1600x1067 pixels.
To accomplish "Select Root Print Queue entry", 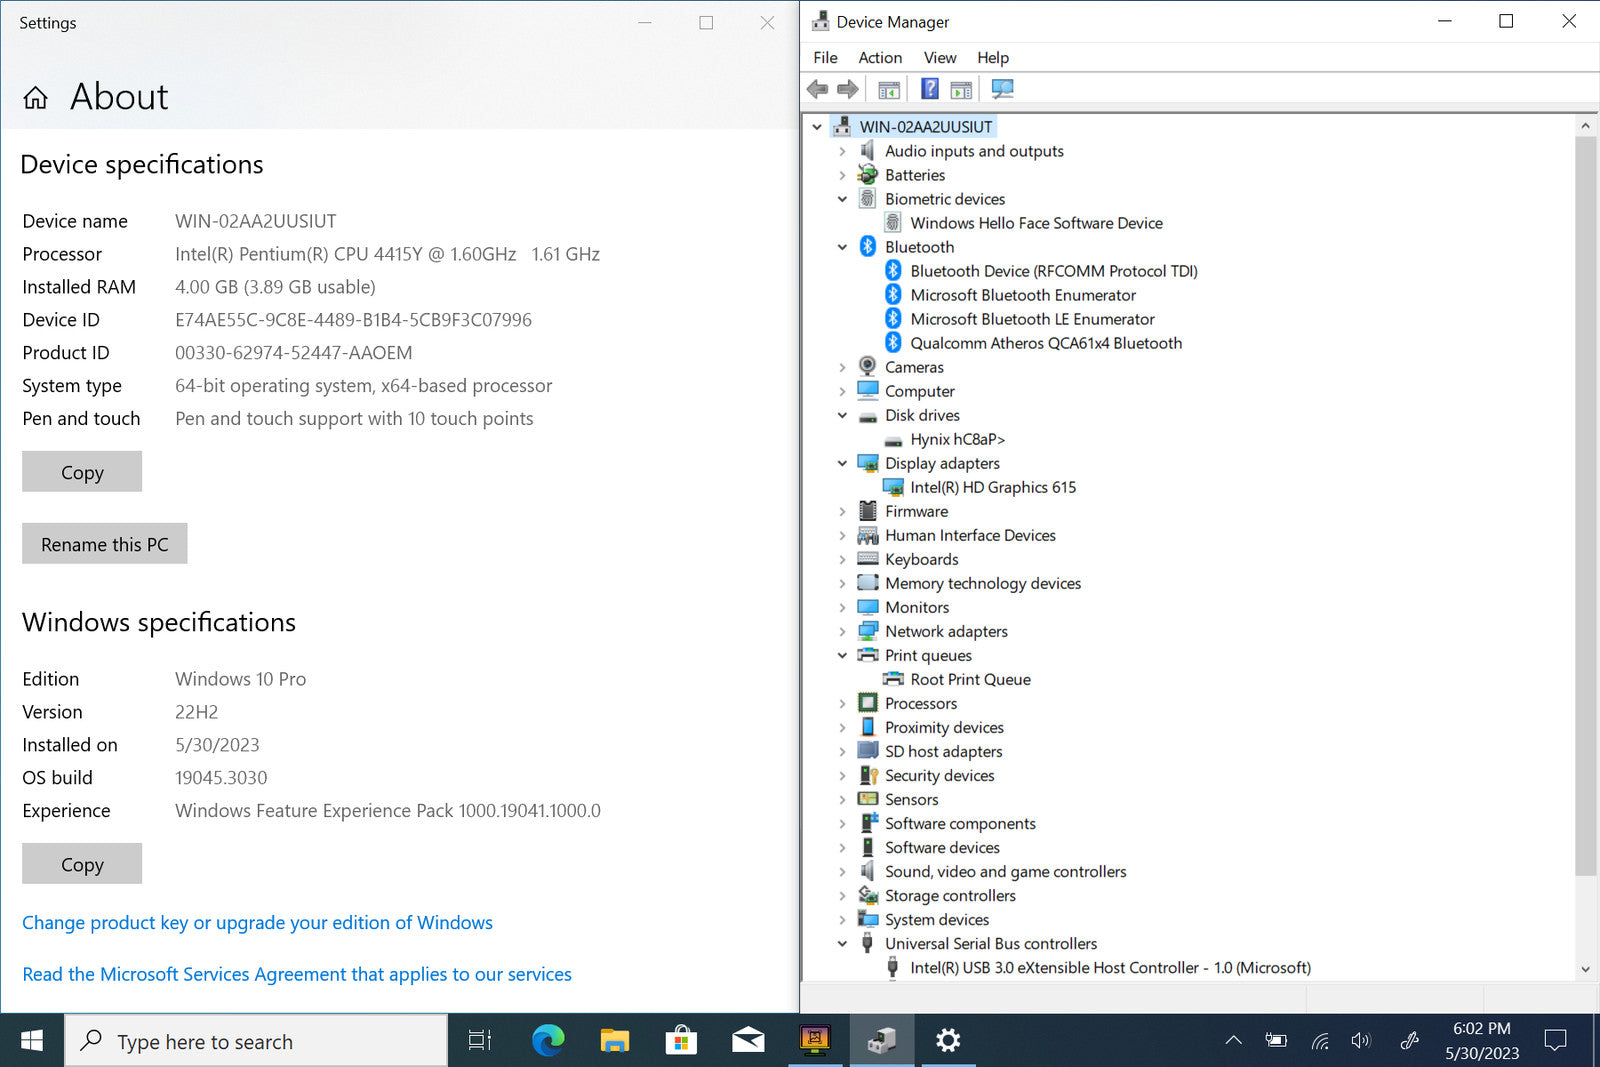I will pos(970,679).
